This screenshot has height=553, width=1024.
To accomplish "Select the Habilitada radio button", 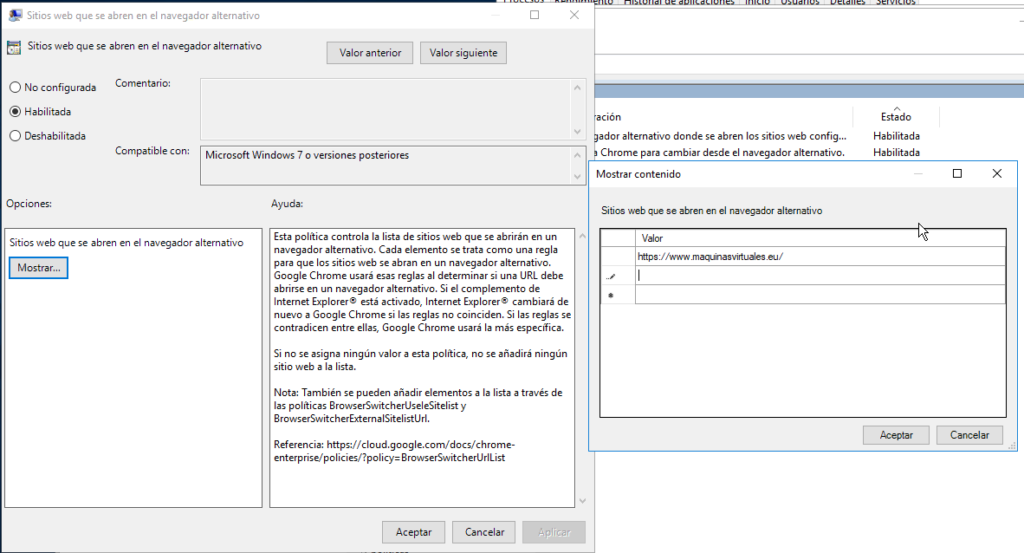I will point(15,112).
